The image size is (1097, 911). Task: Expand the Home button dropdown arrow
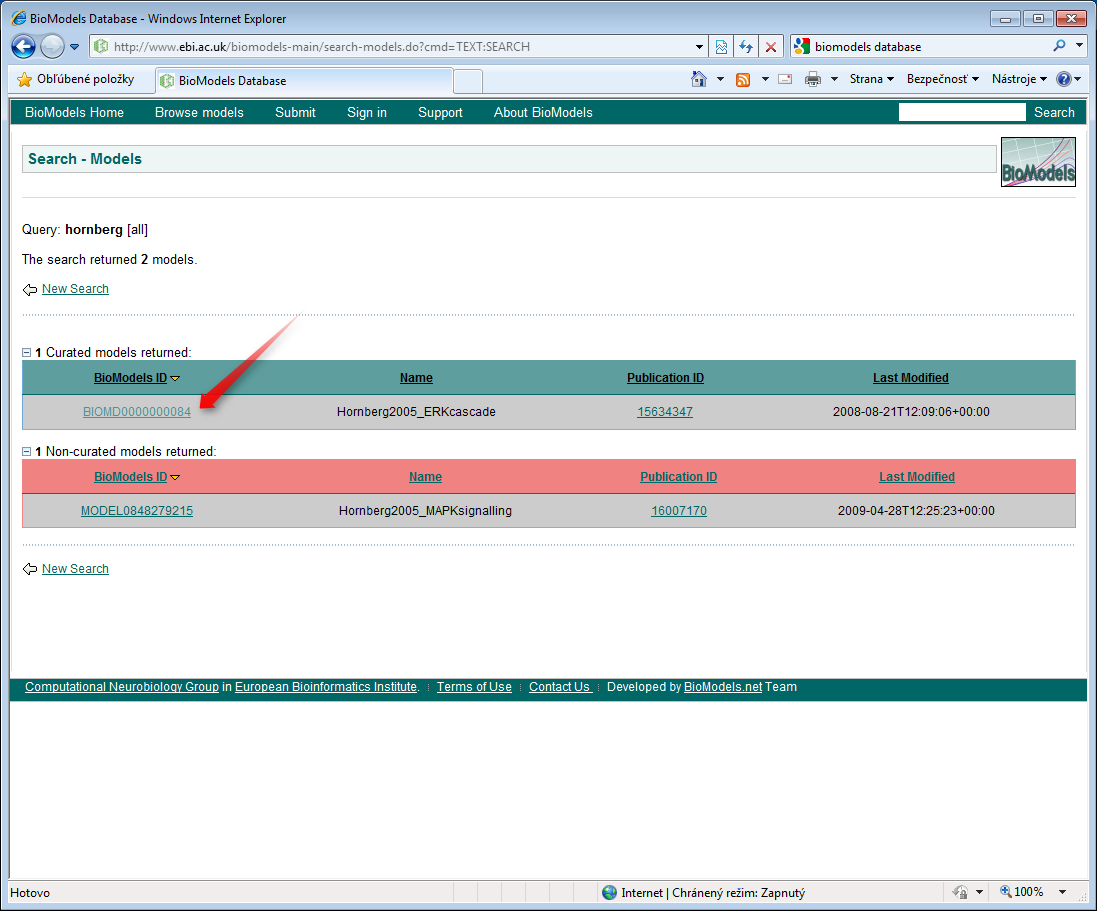coord(720,79)
